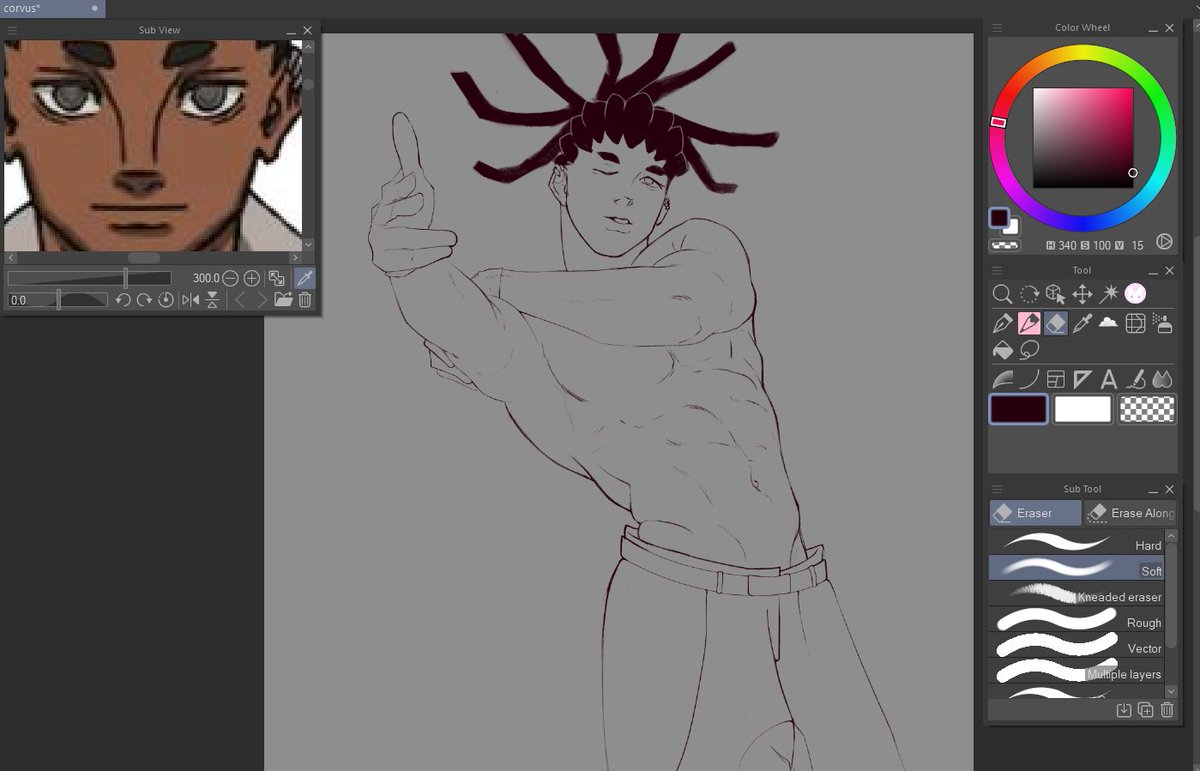
Task: Select the Figure curve tool
Action: coord(1029,379)
